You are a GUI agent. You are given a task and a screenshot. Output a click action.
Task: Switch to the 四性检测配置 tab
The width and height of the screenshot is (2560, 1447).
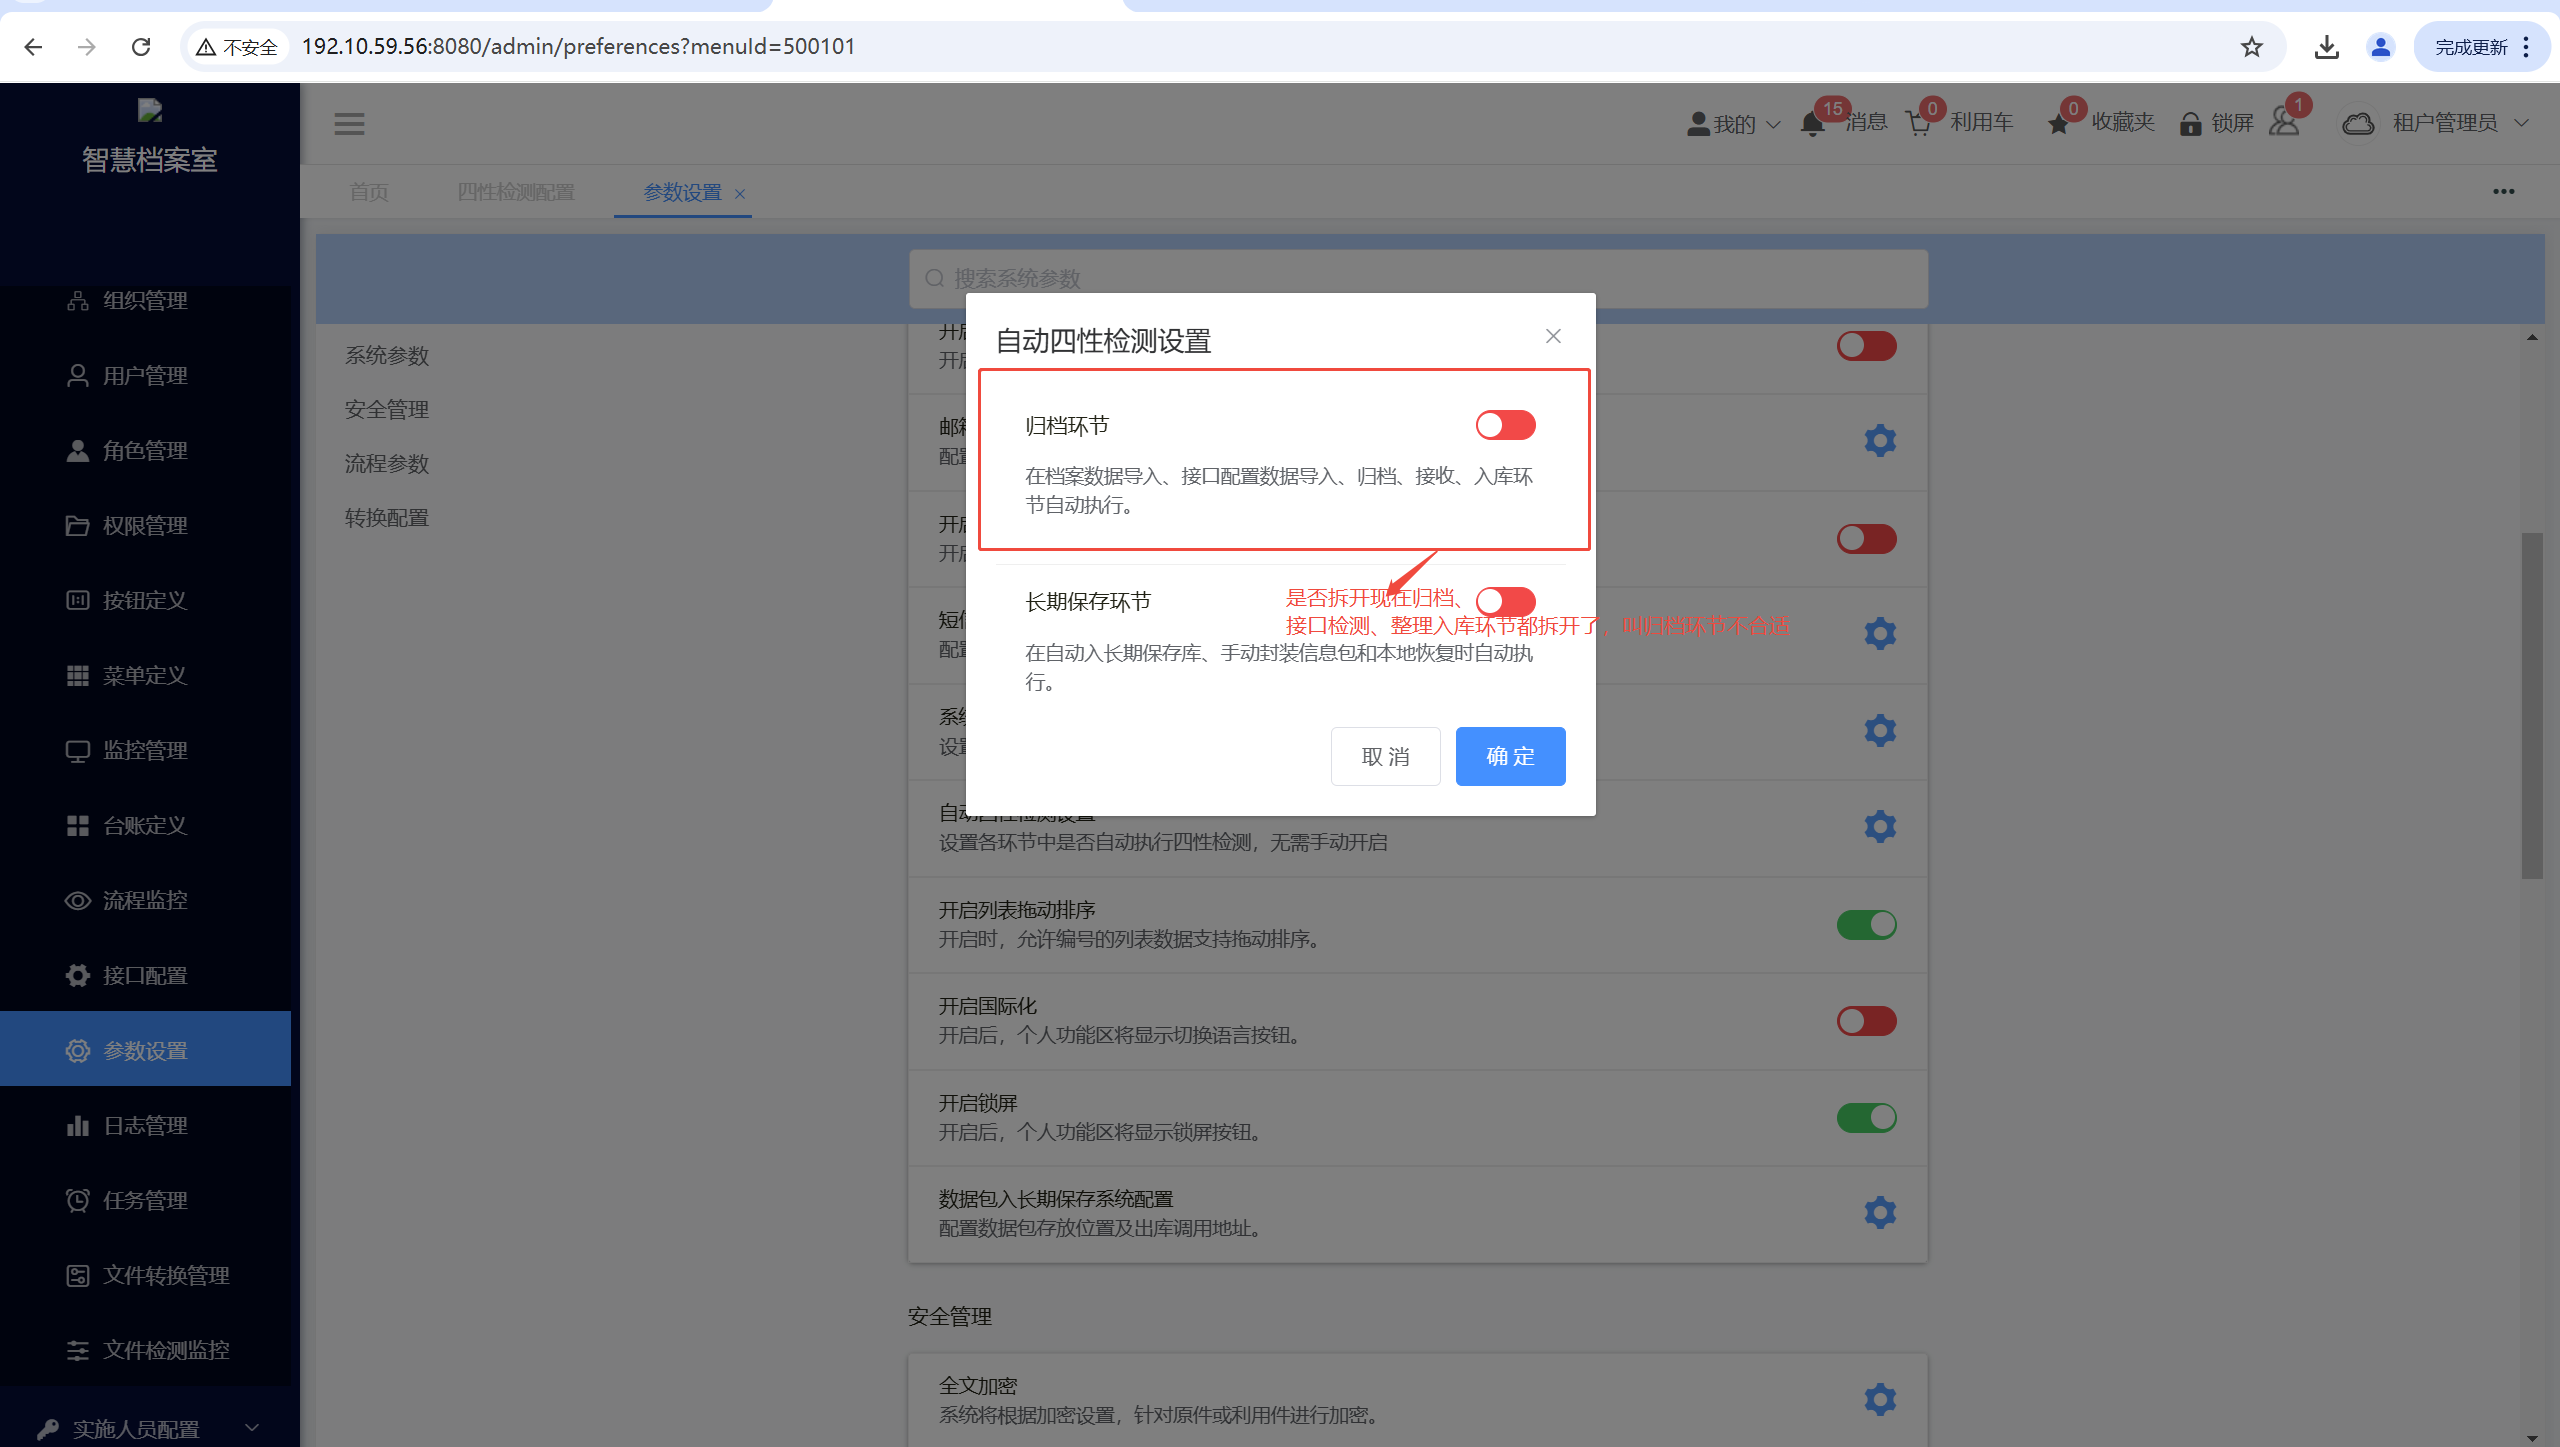pyautogui.click(x=516, y=192)
